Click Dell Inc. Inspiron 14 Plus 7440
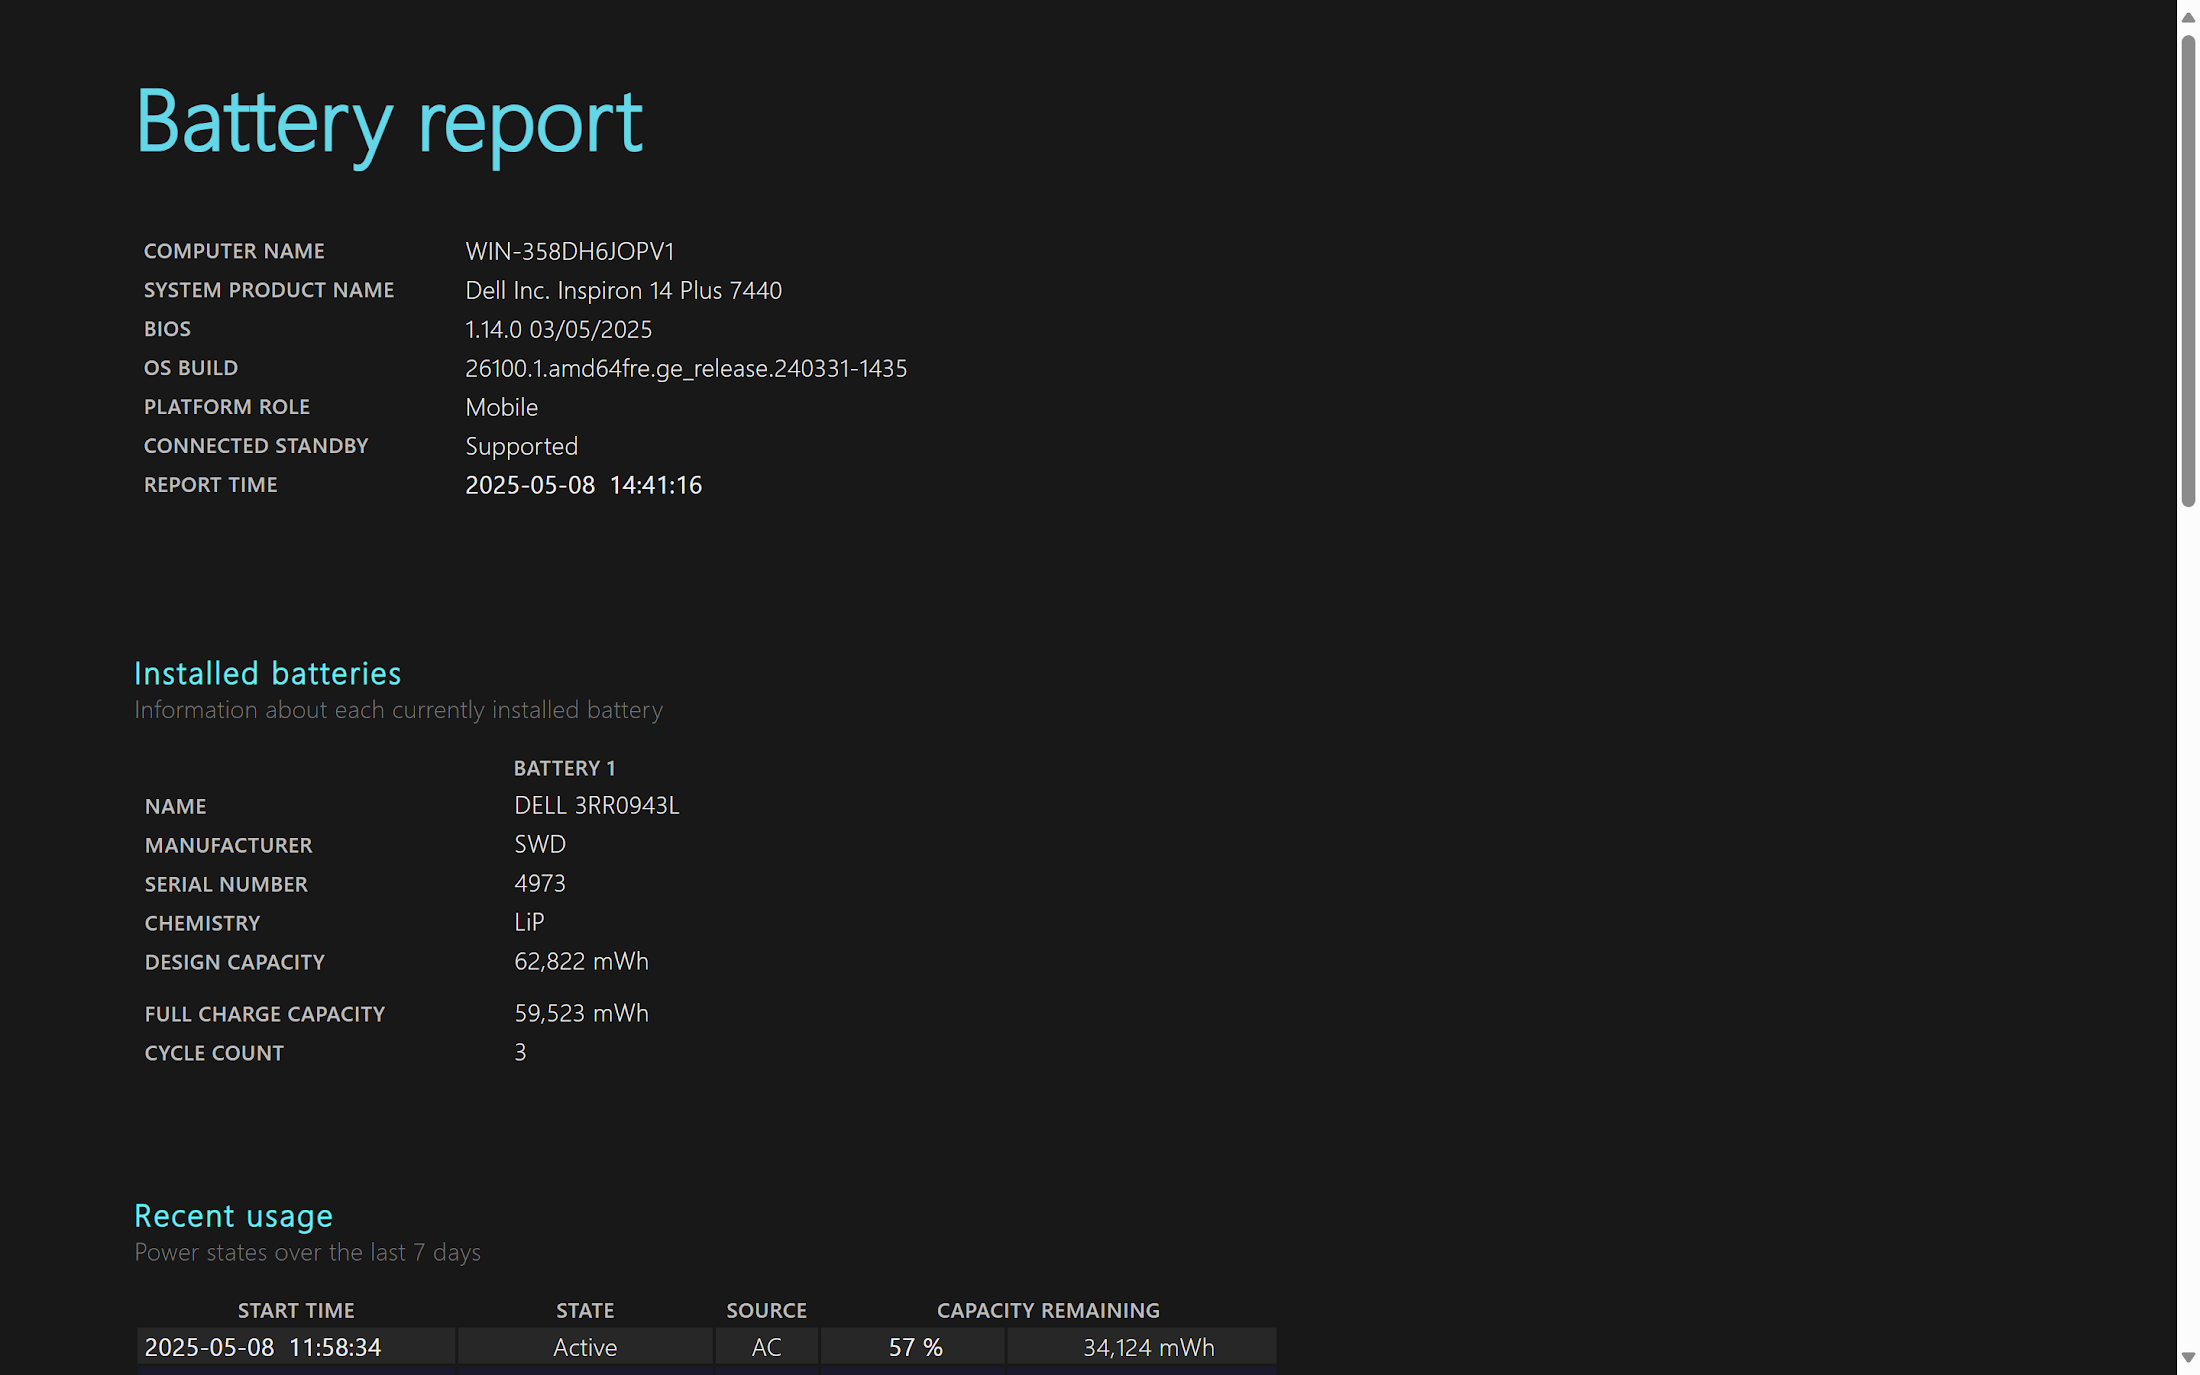 (623, 290)
